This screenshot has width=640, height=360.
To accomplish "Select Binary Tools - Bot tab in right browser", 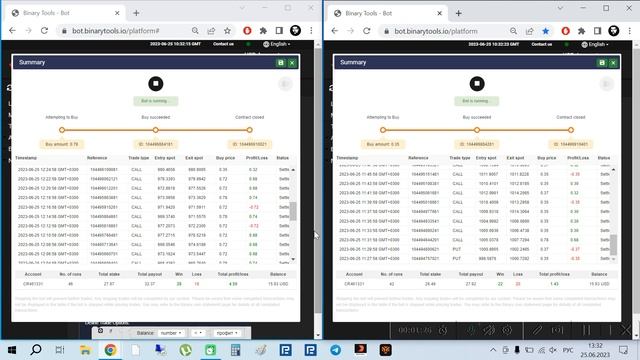I will (x=388, y=13).
